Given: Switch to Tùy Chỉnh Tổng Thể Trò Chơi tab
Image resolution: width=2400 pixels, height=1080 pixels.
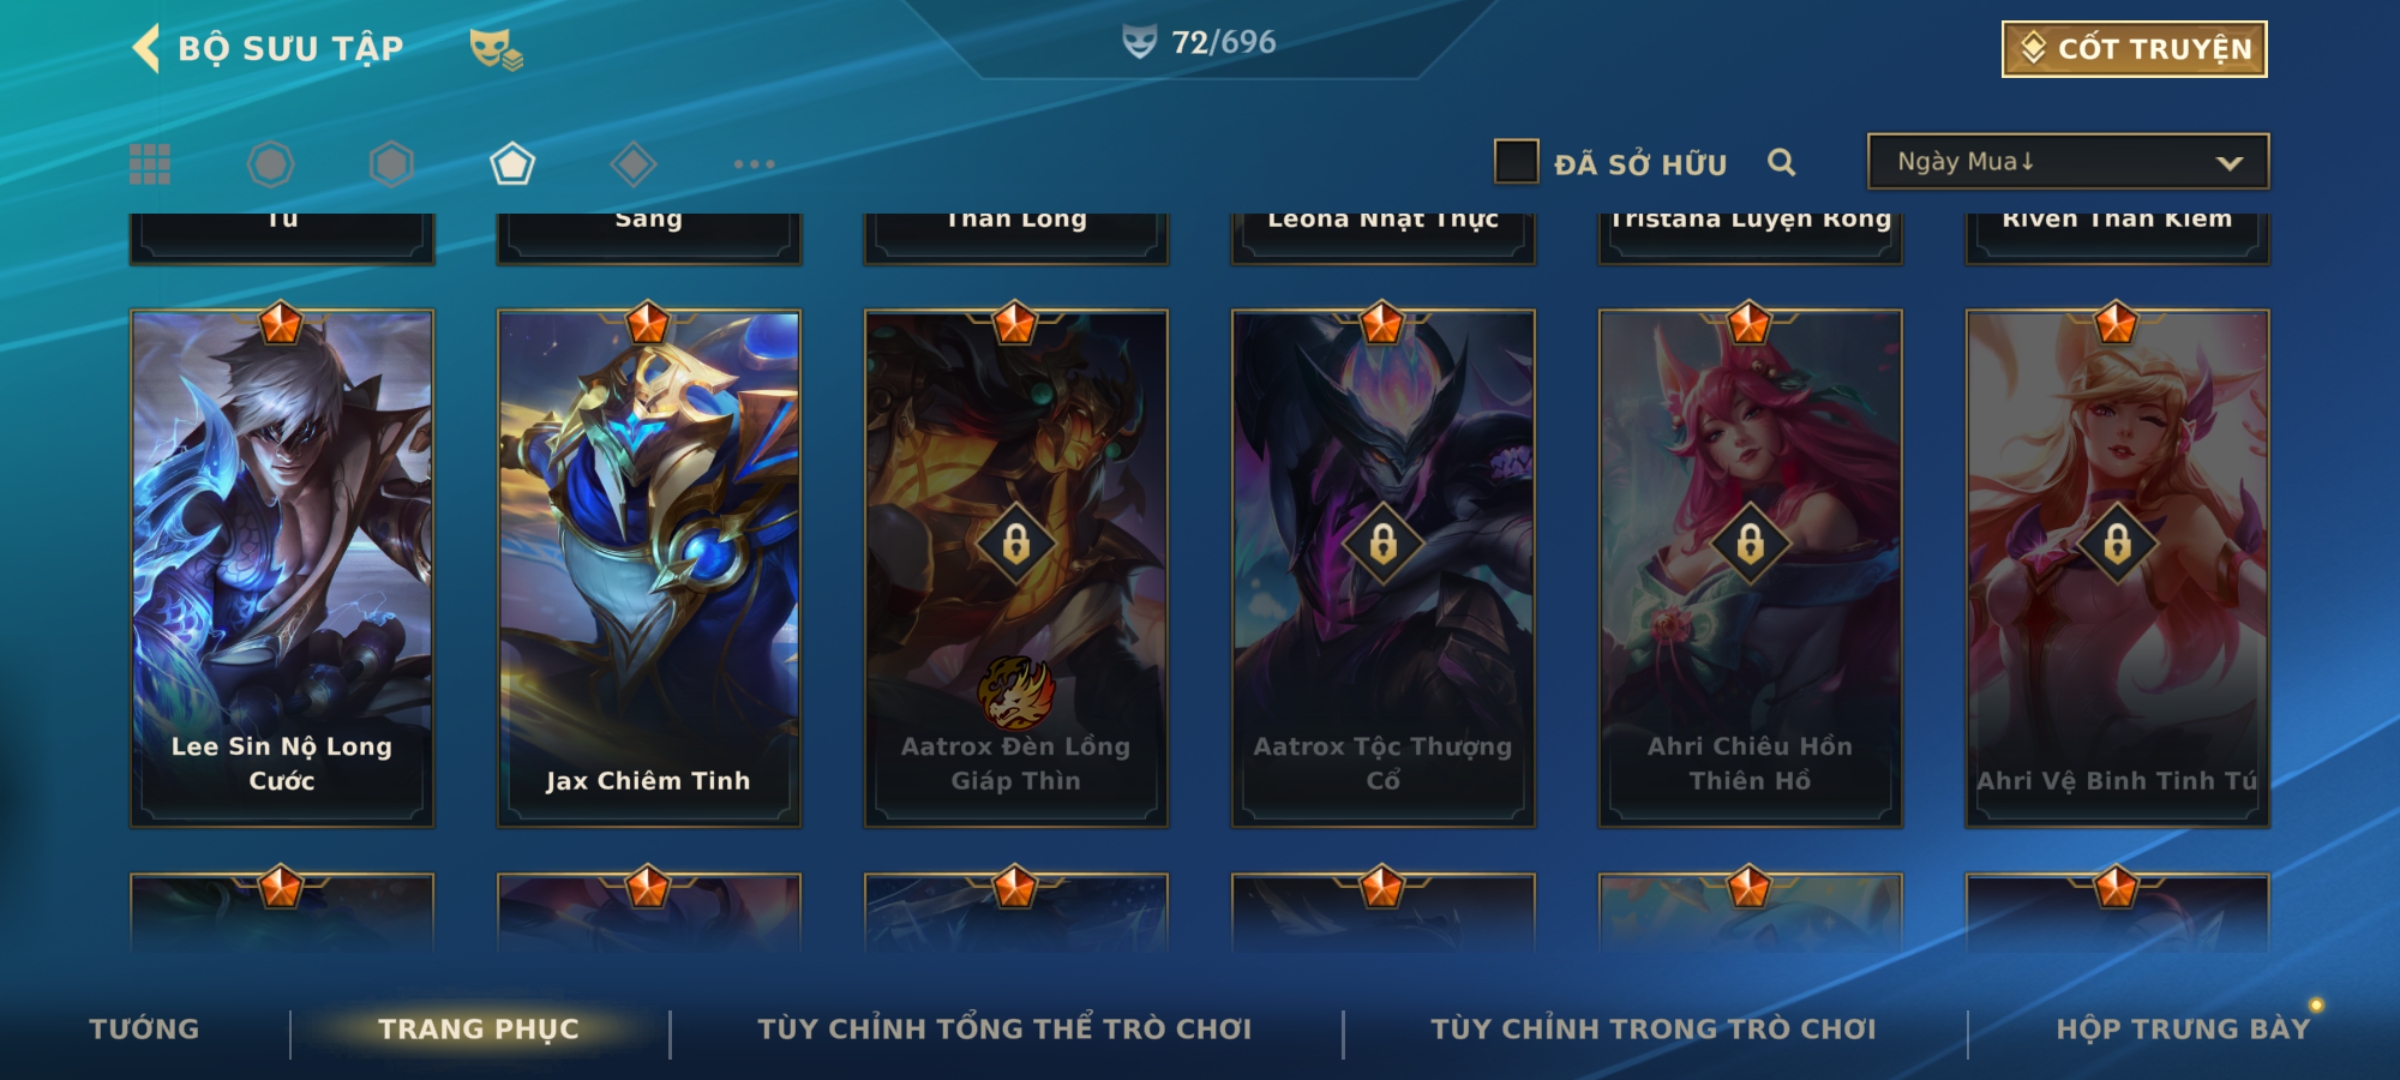Looking at the screenshot, I should click(1004, 1029).
